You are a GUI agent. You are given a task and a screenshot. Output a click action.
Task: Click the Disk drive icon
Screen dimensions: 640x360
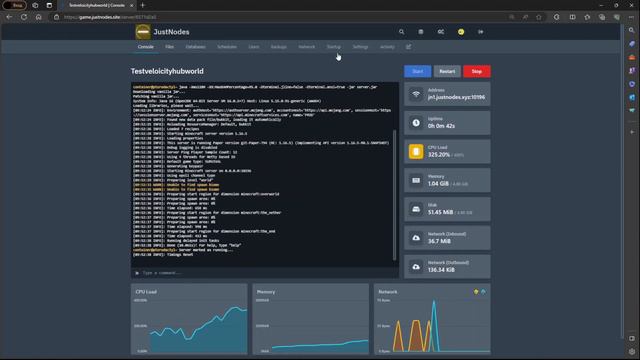[x=416, y=209]
